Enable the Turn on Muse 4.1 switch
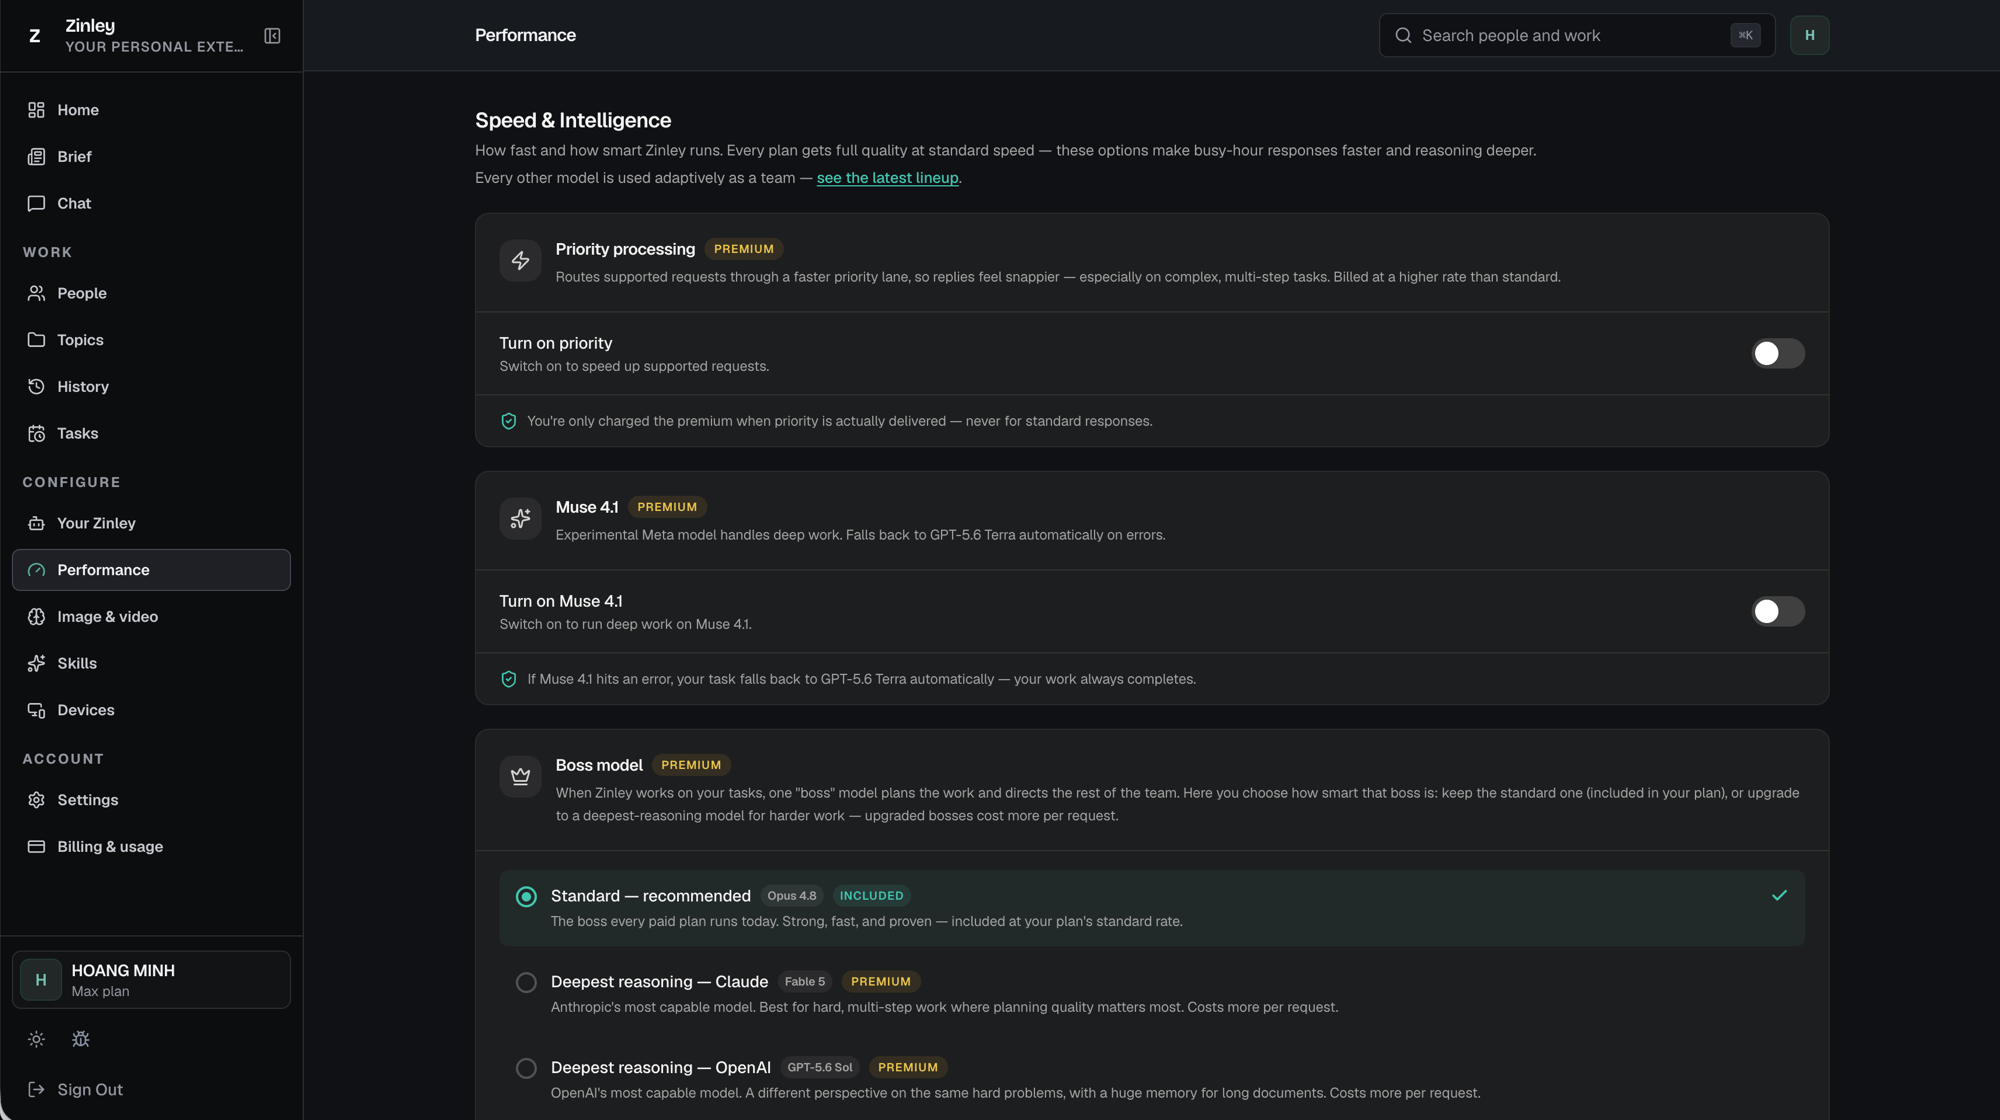 tap(1778, 611)
